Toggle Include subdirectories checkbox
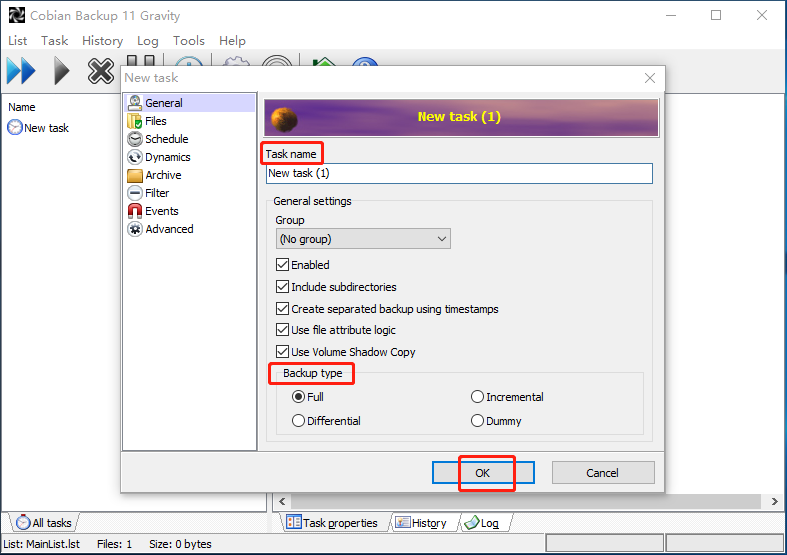787x555 pixels. click(283, 287)
